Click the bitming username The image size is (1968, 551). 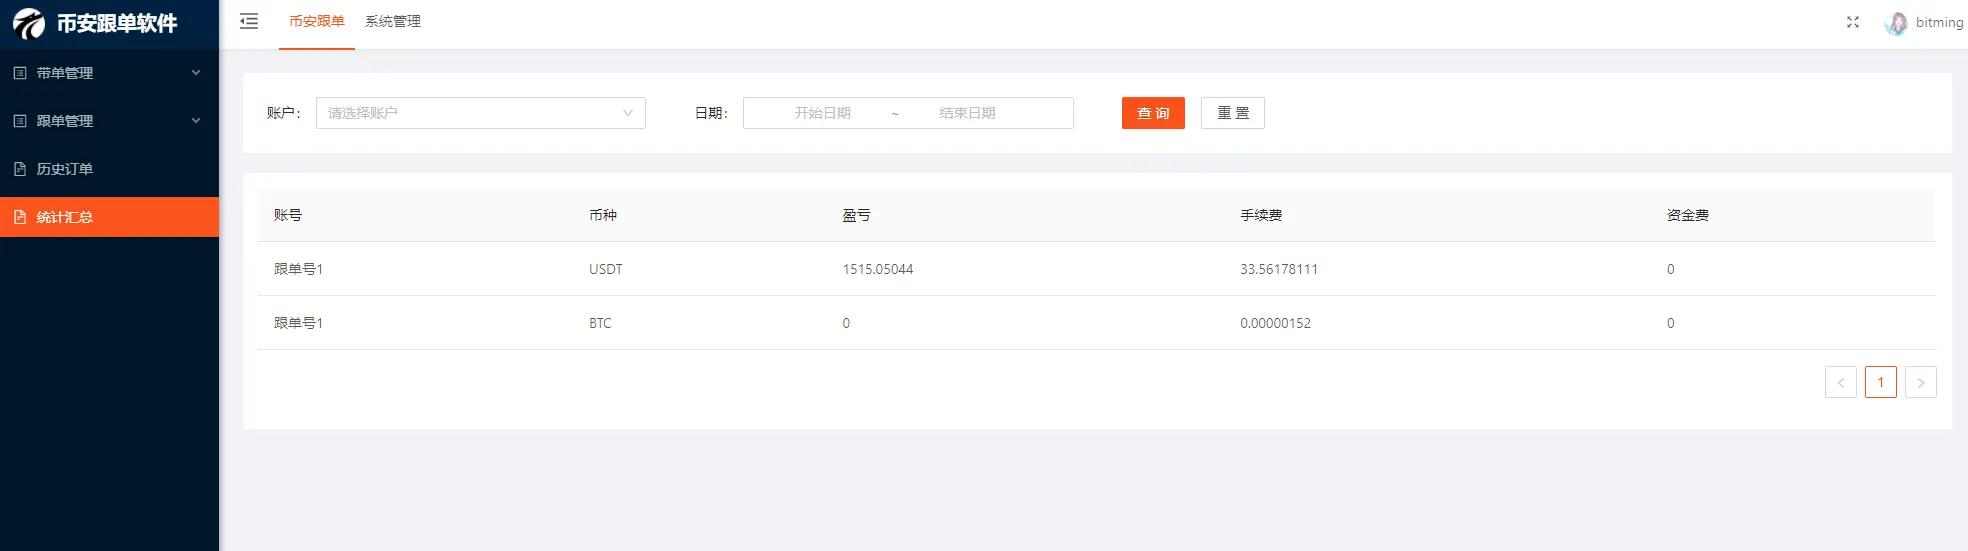click(x=1940, y=22)
